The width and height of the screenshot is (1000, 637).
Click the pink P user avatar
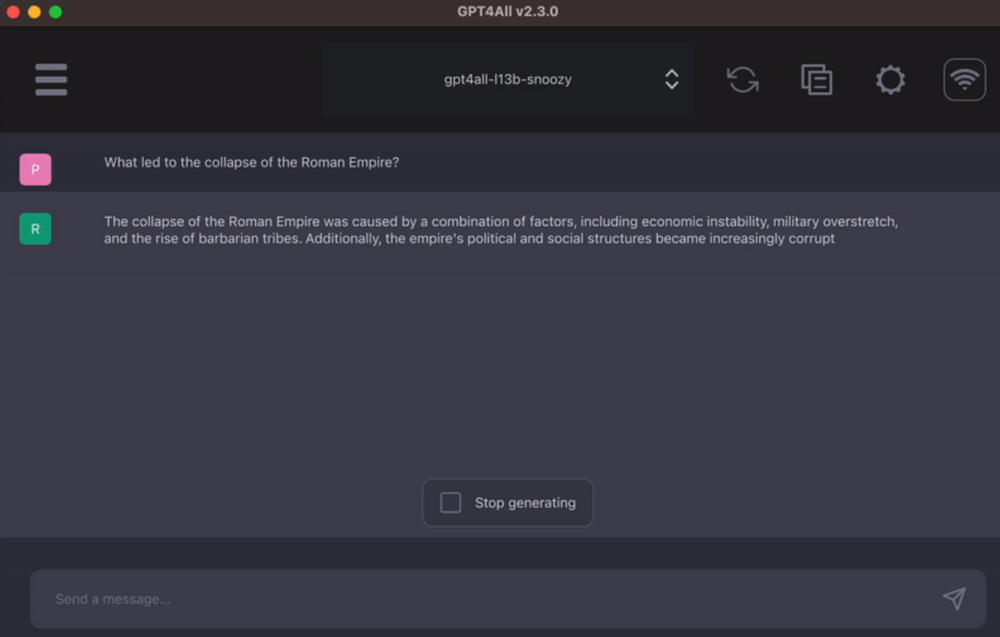[35, 170]
